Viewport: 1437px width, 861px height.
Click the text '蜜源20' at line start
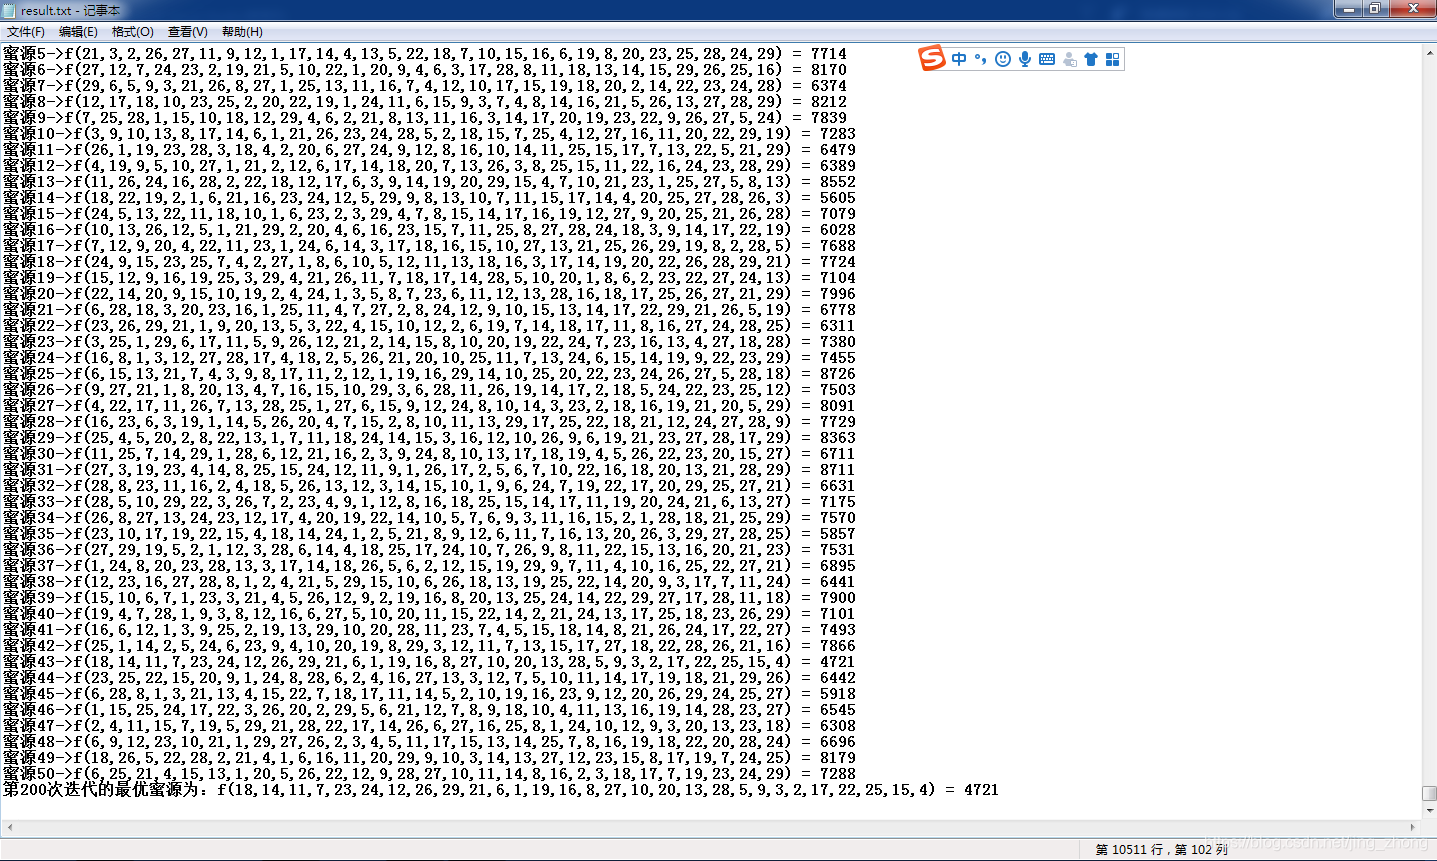pos(30,294)
